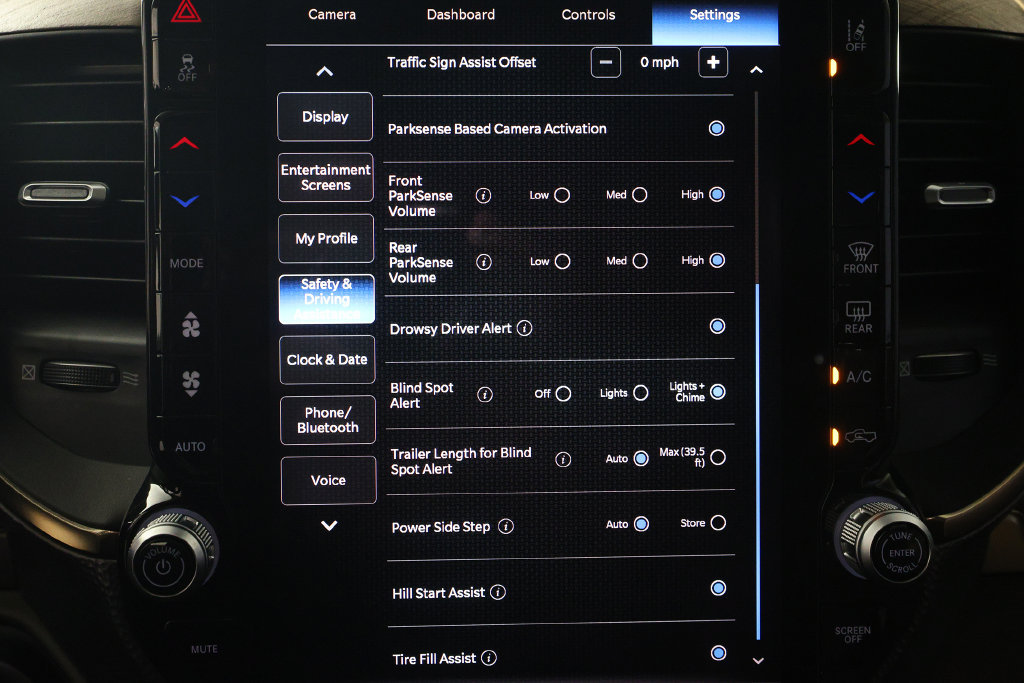Image resolution: width=1024 pixels, height=683 pixels.
Task: Toggle Parksense Based Camera Activation
Action: click(716, 128)
